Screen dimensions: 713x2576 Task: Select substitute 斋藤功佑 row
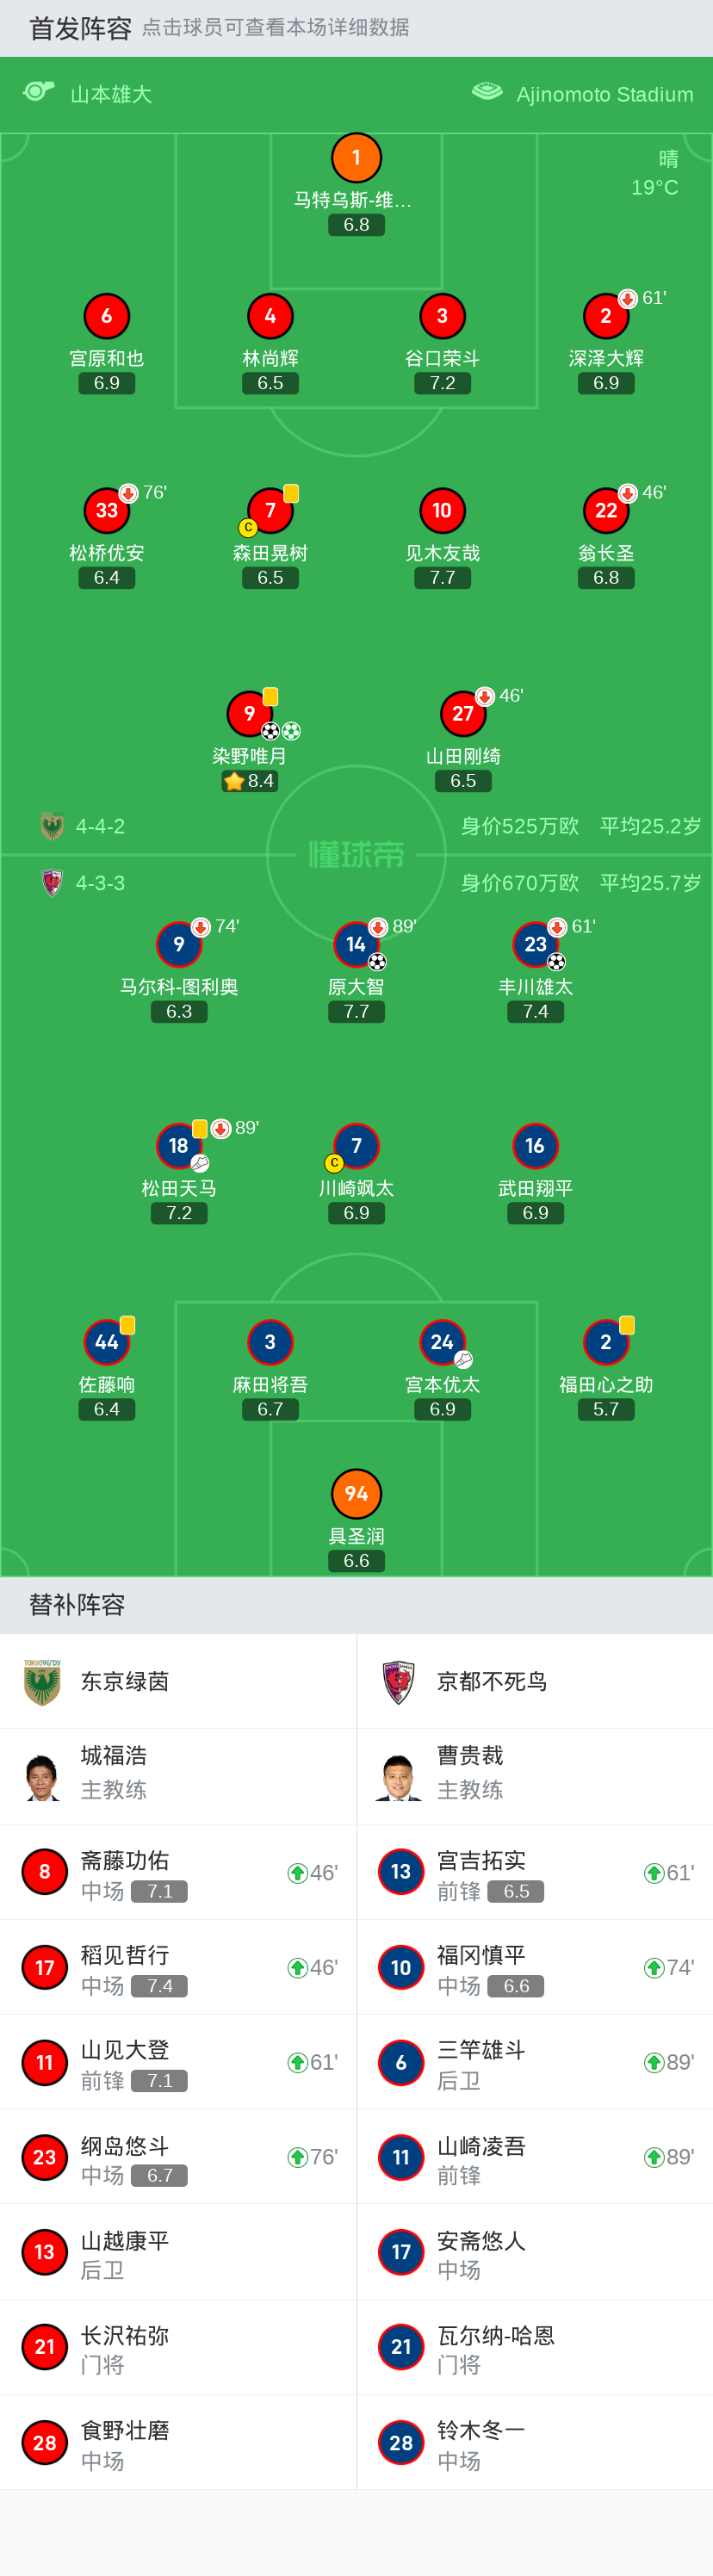[x=178, y=1873]
